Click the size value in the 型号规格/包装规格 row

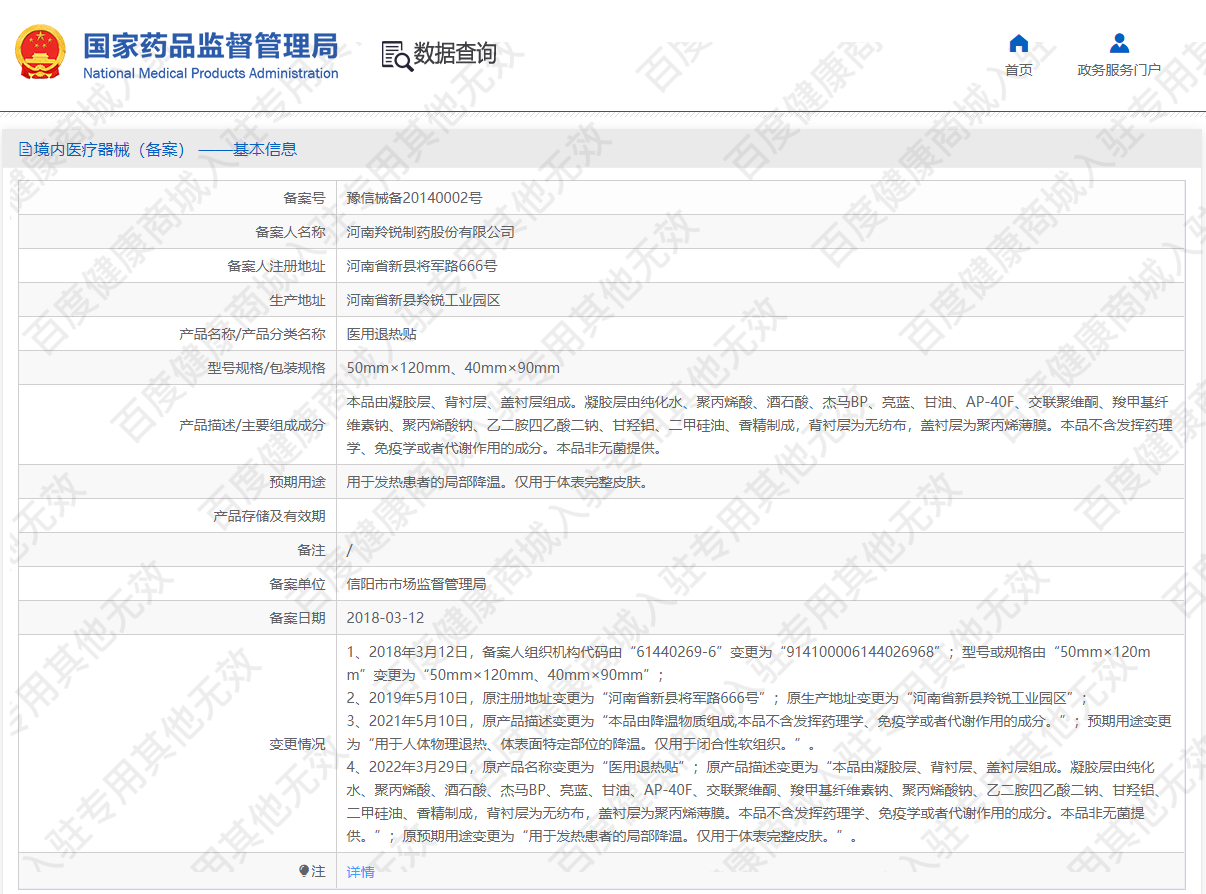(453, 368)
